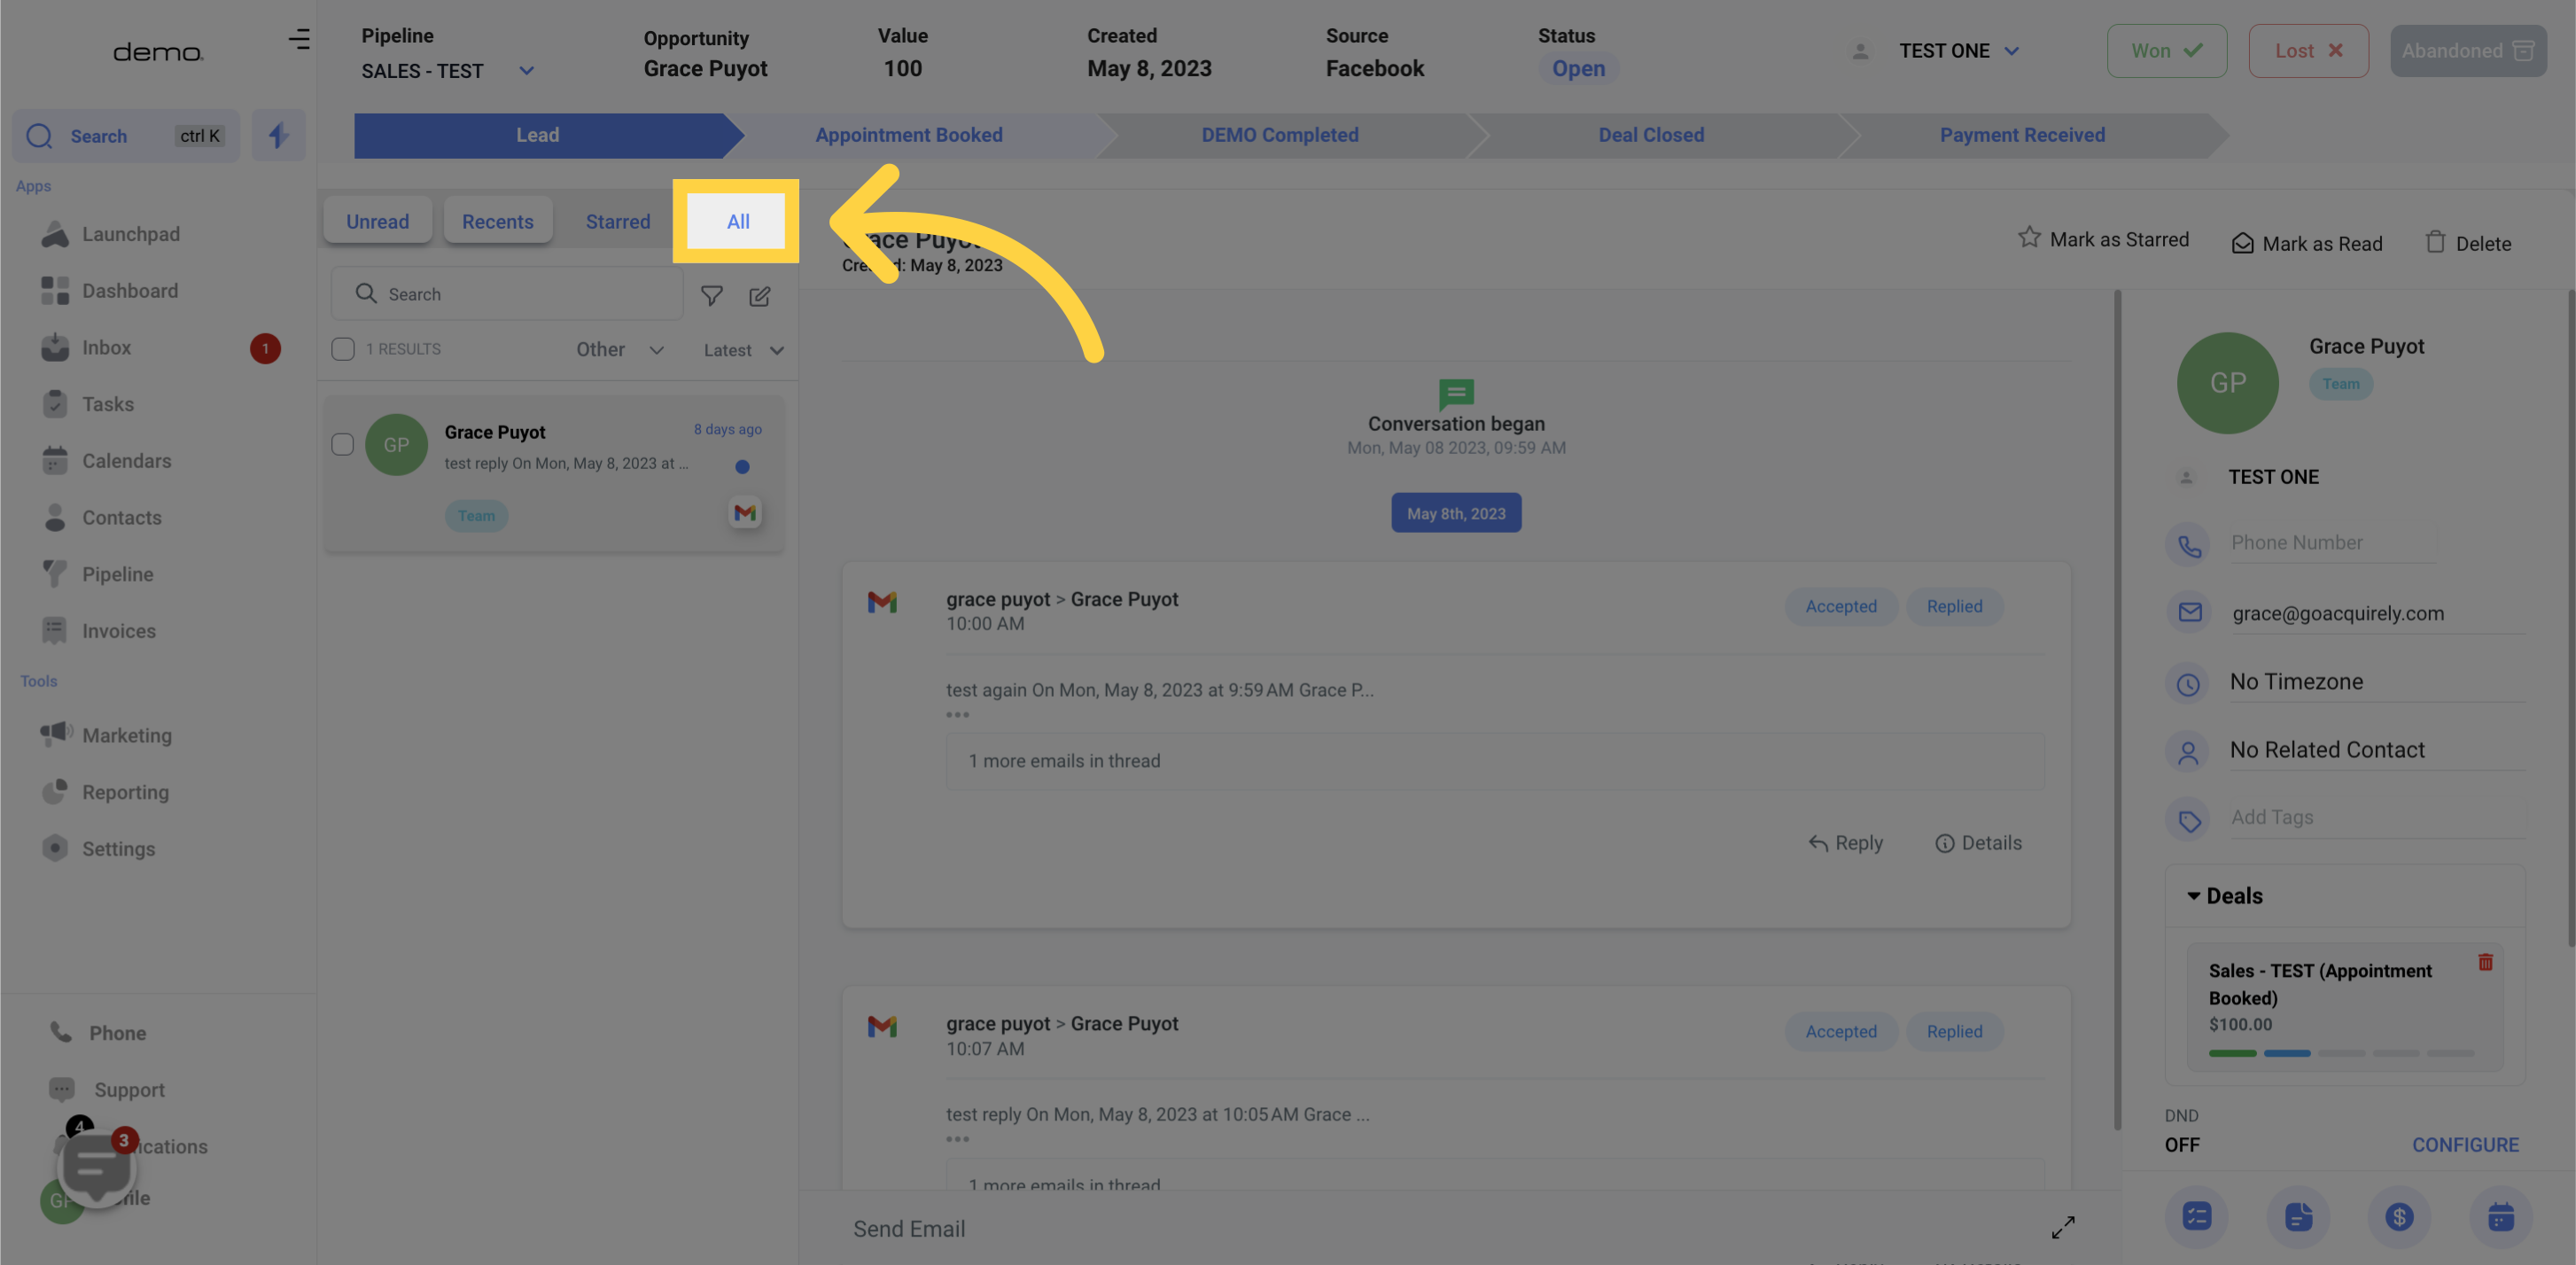Screen dimensions: 2576x1265
Task: Click the compose new message icon
Action: (x=760, y=295)
